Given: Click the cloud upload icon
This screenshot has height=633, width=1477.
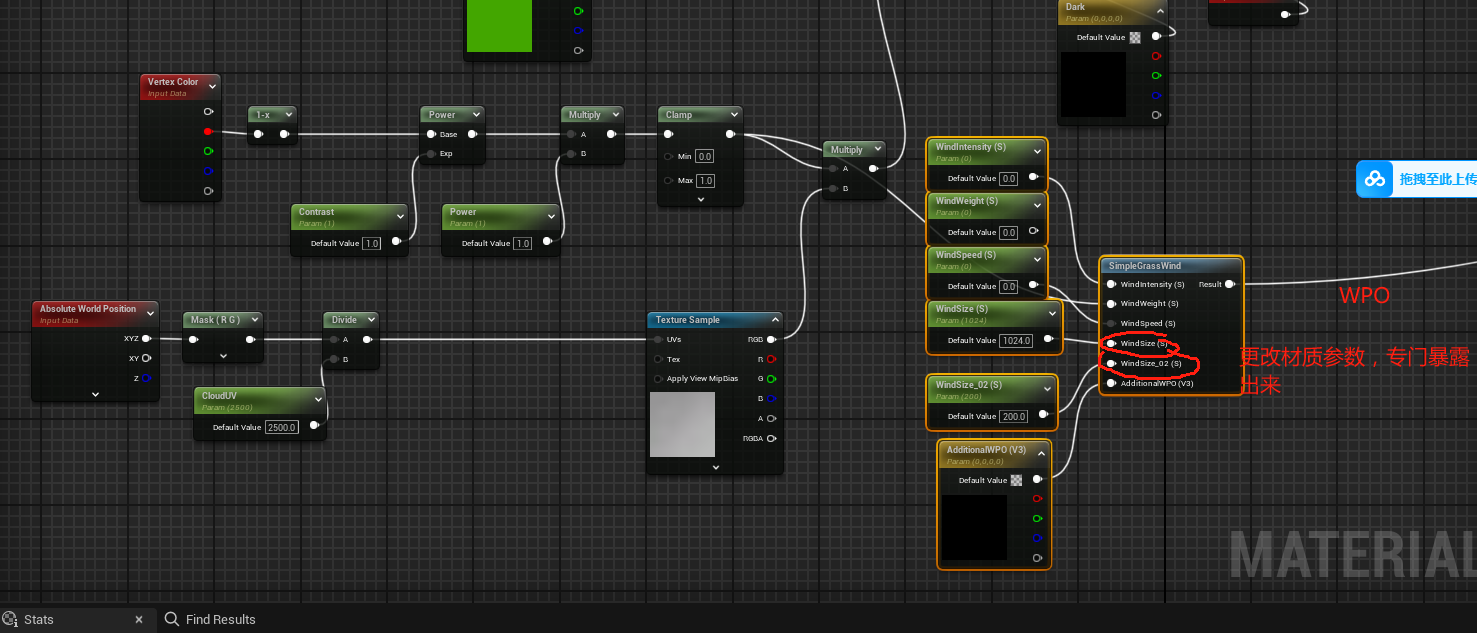Looking at the screenshot, I should pyautogui.click(x=1375, y=179).
